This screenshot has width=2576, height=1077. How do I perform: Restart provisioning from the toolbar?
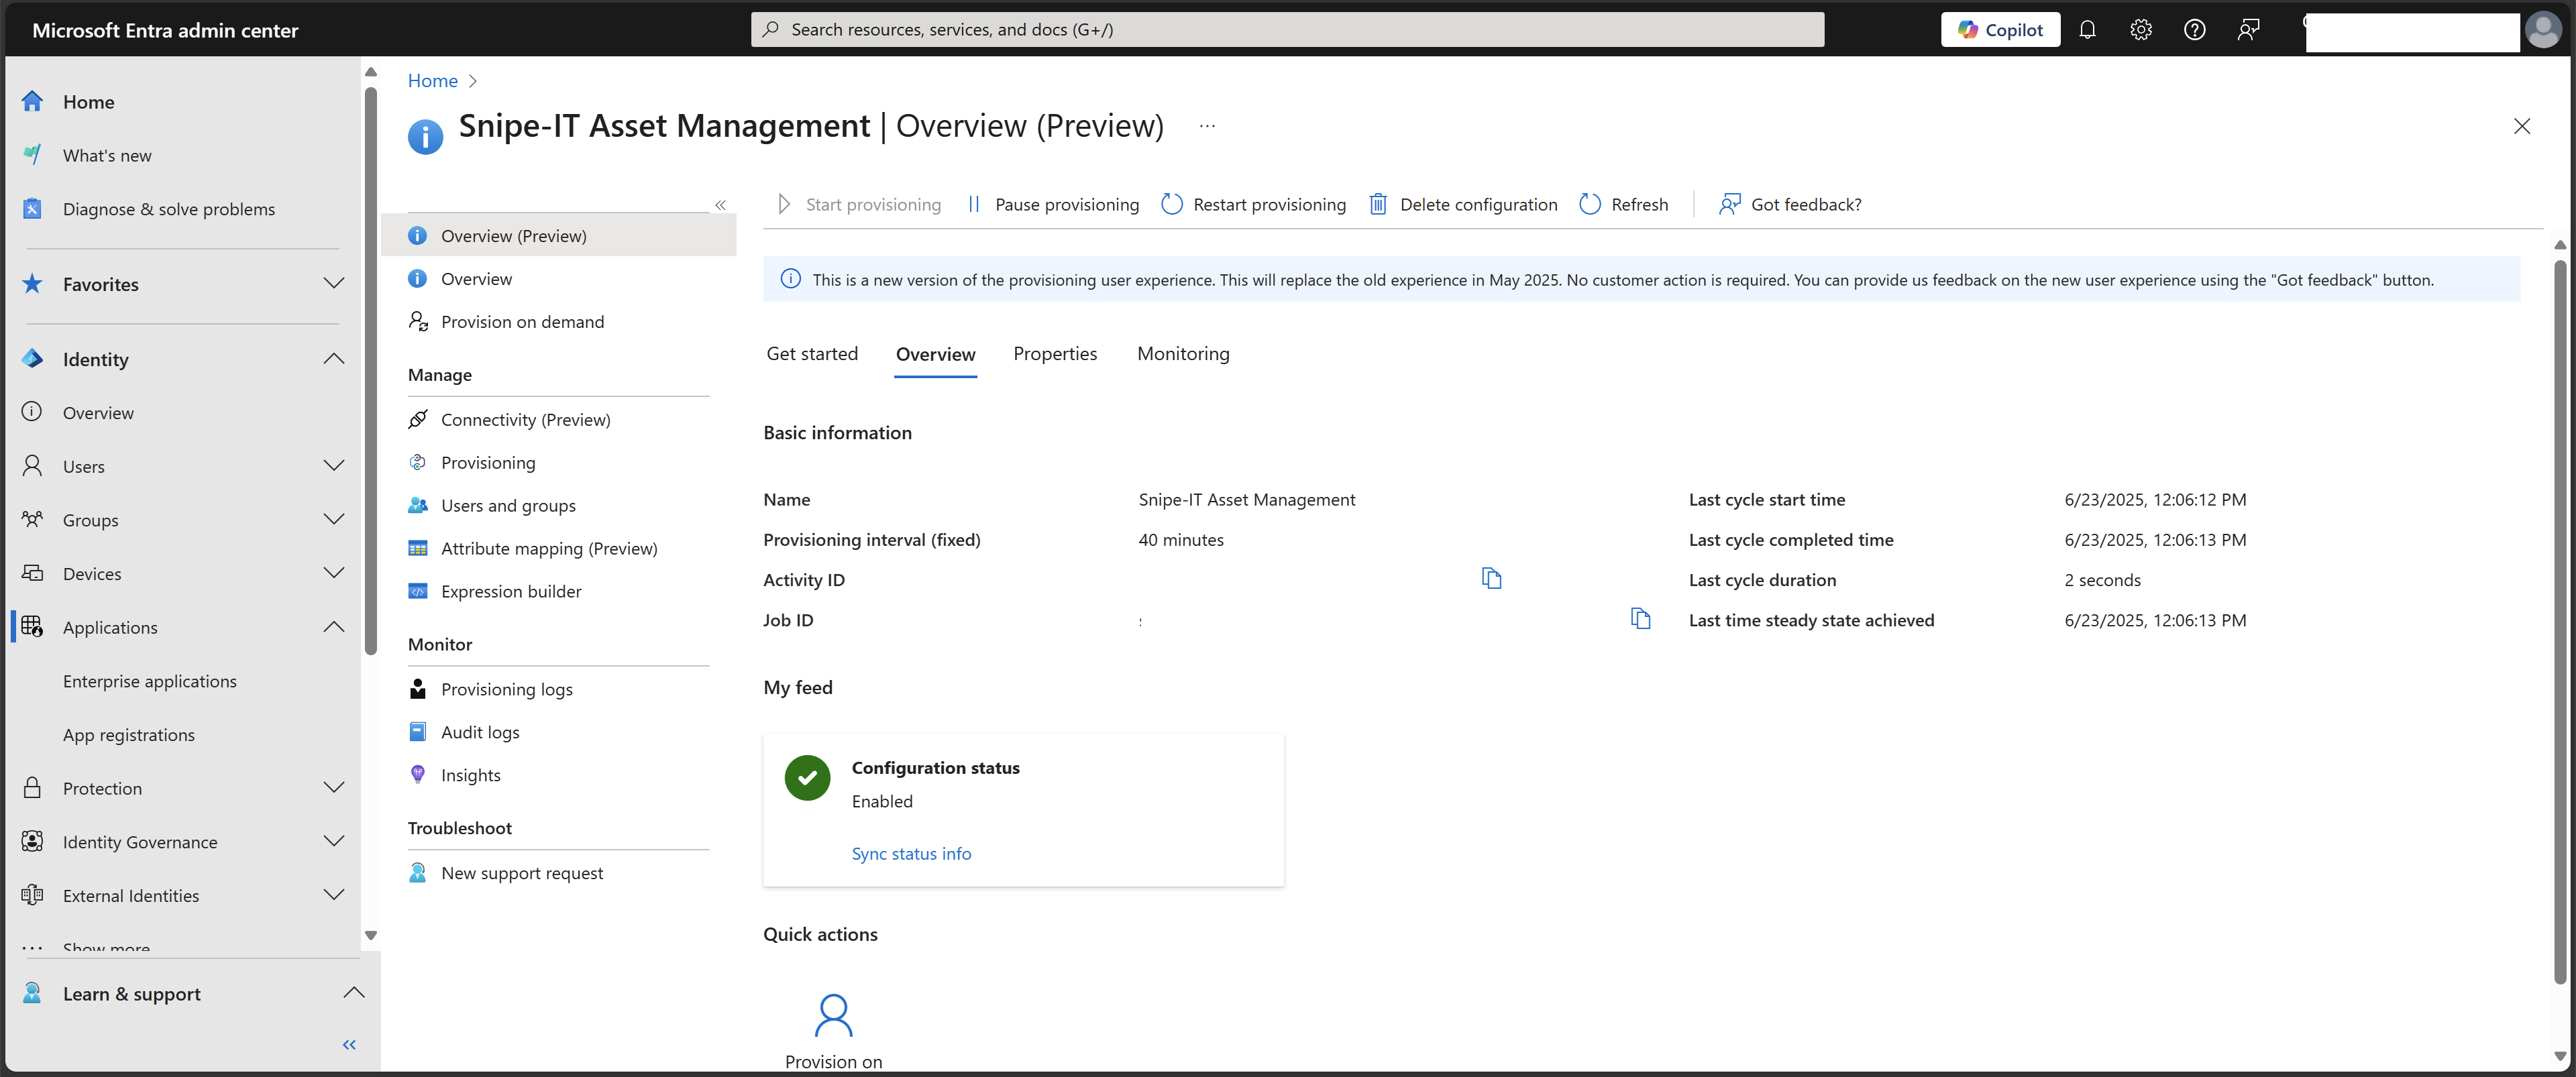click(x=1254, y=204)
